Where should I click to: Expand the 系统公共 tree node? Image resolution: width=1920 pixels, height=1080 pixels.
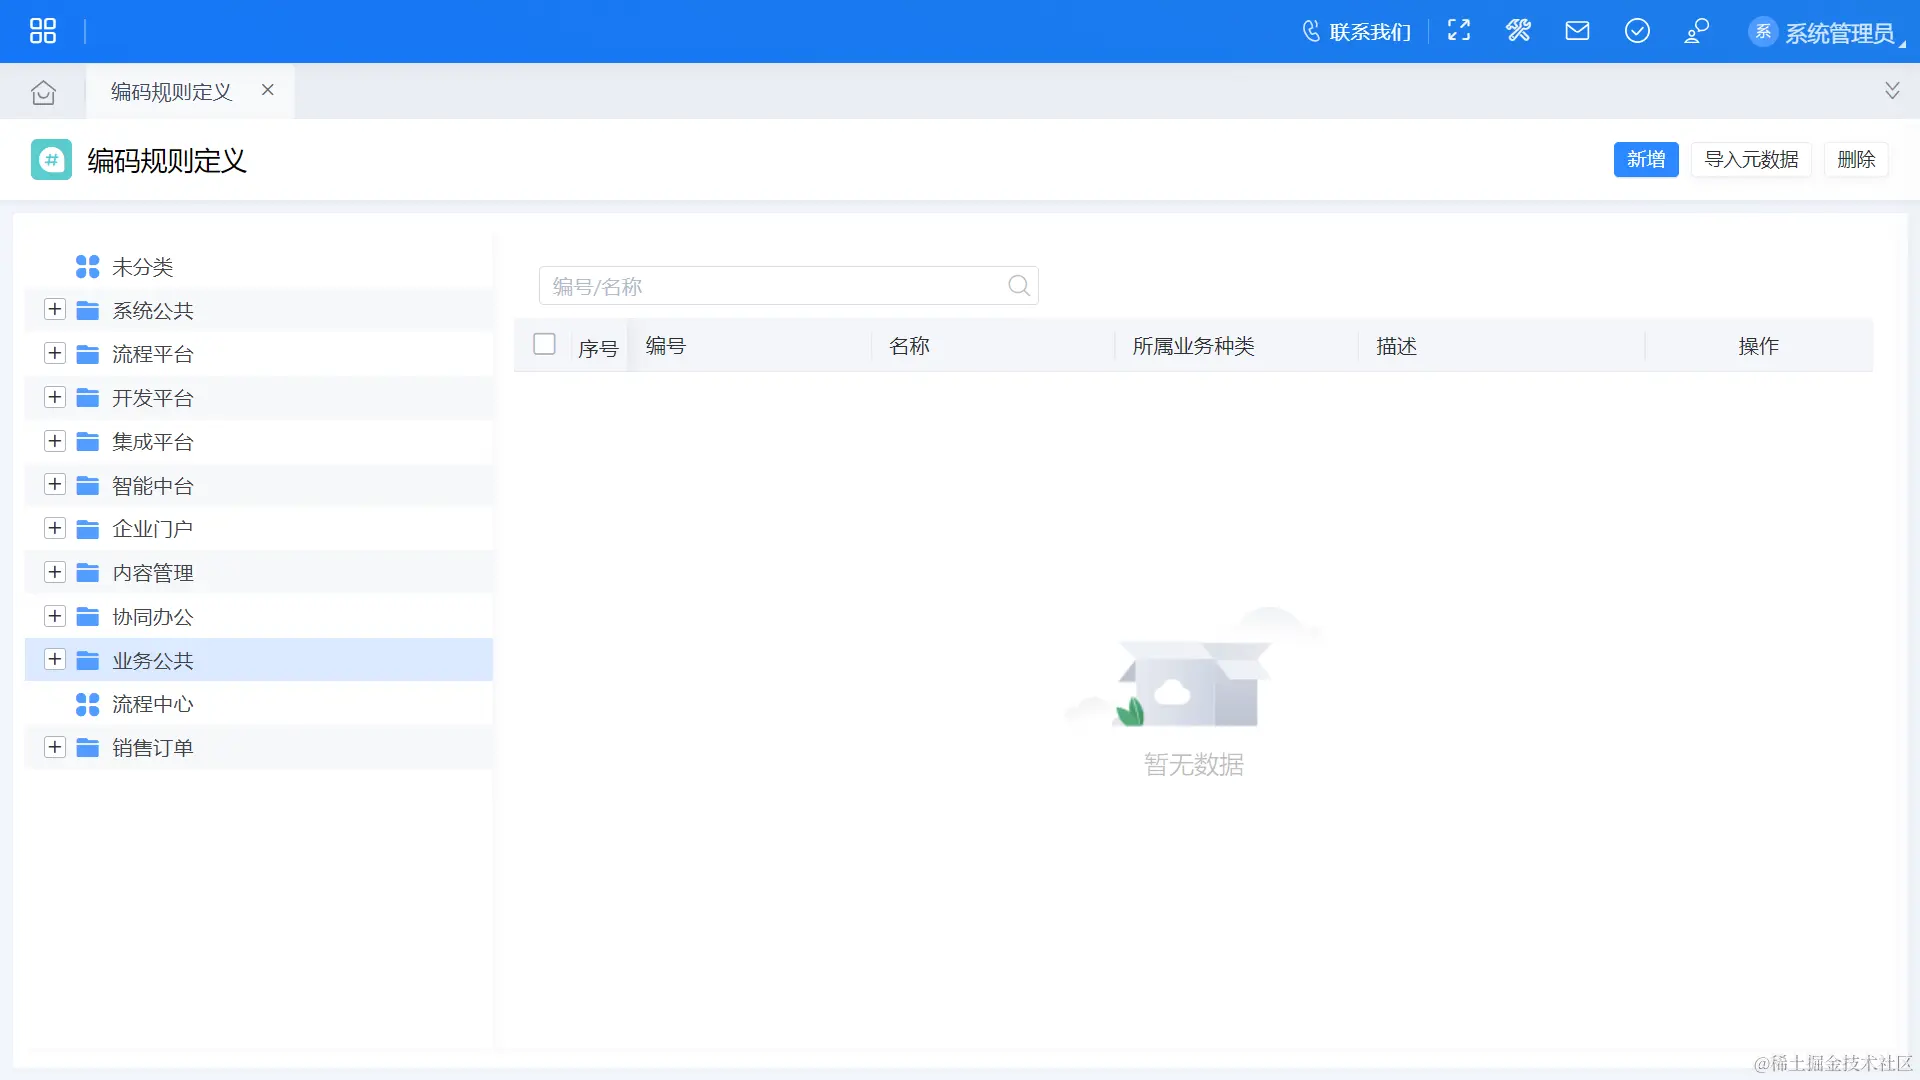point(55,310)
